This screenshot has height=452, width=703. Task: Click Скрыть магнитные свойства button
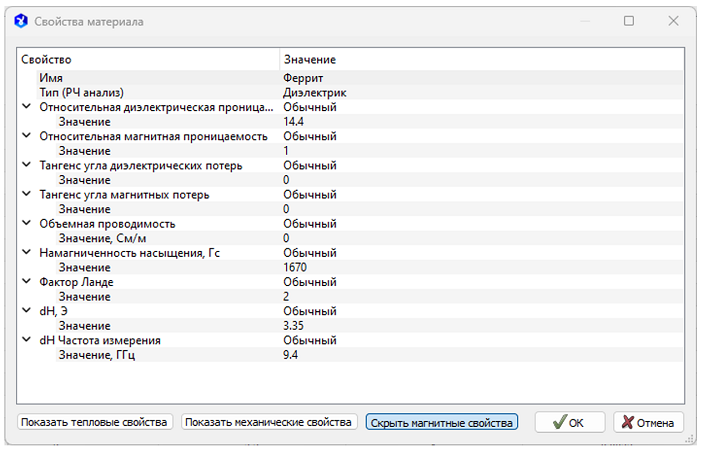(441, 422)
